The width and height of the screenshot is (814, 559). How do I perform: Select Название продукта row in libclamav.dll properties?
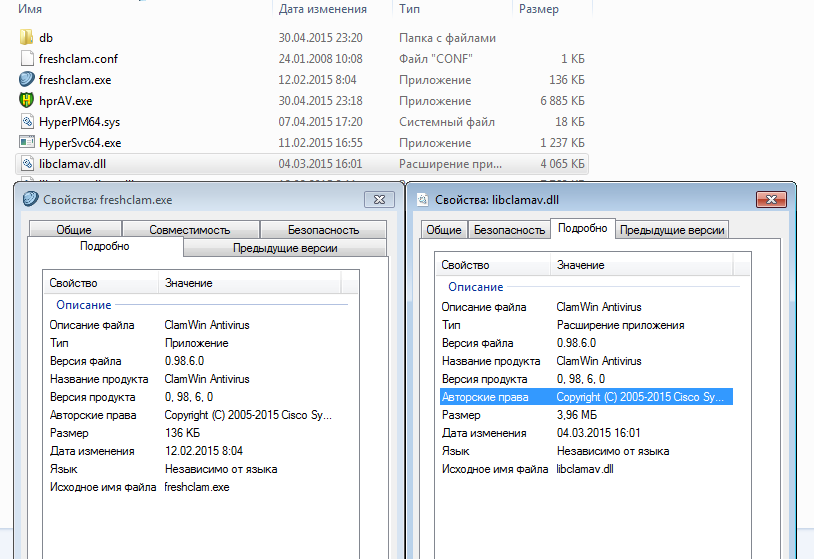586,361
